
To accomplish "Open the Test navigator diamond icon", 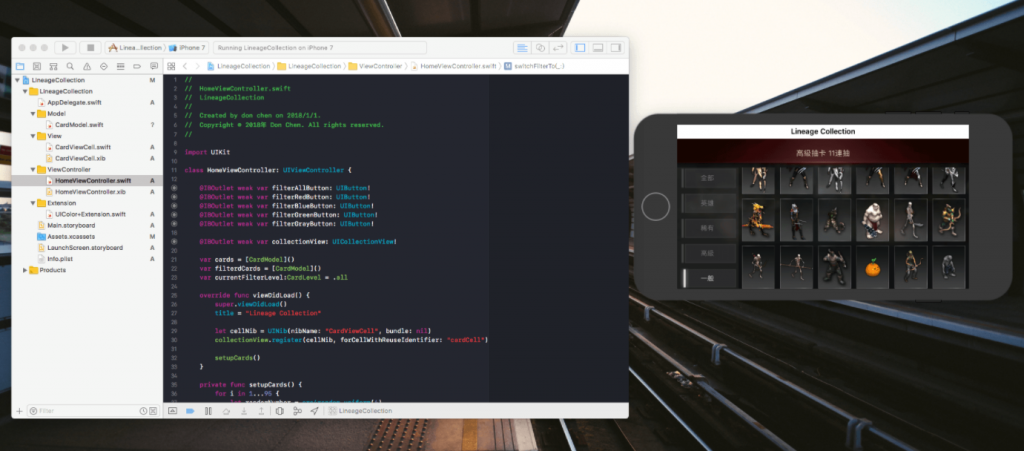I will (104, 67).
